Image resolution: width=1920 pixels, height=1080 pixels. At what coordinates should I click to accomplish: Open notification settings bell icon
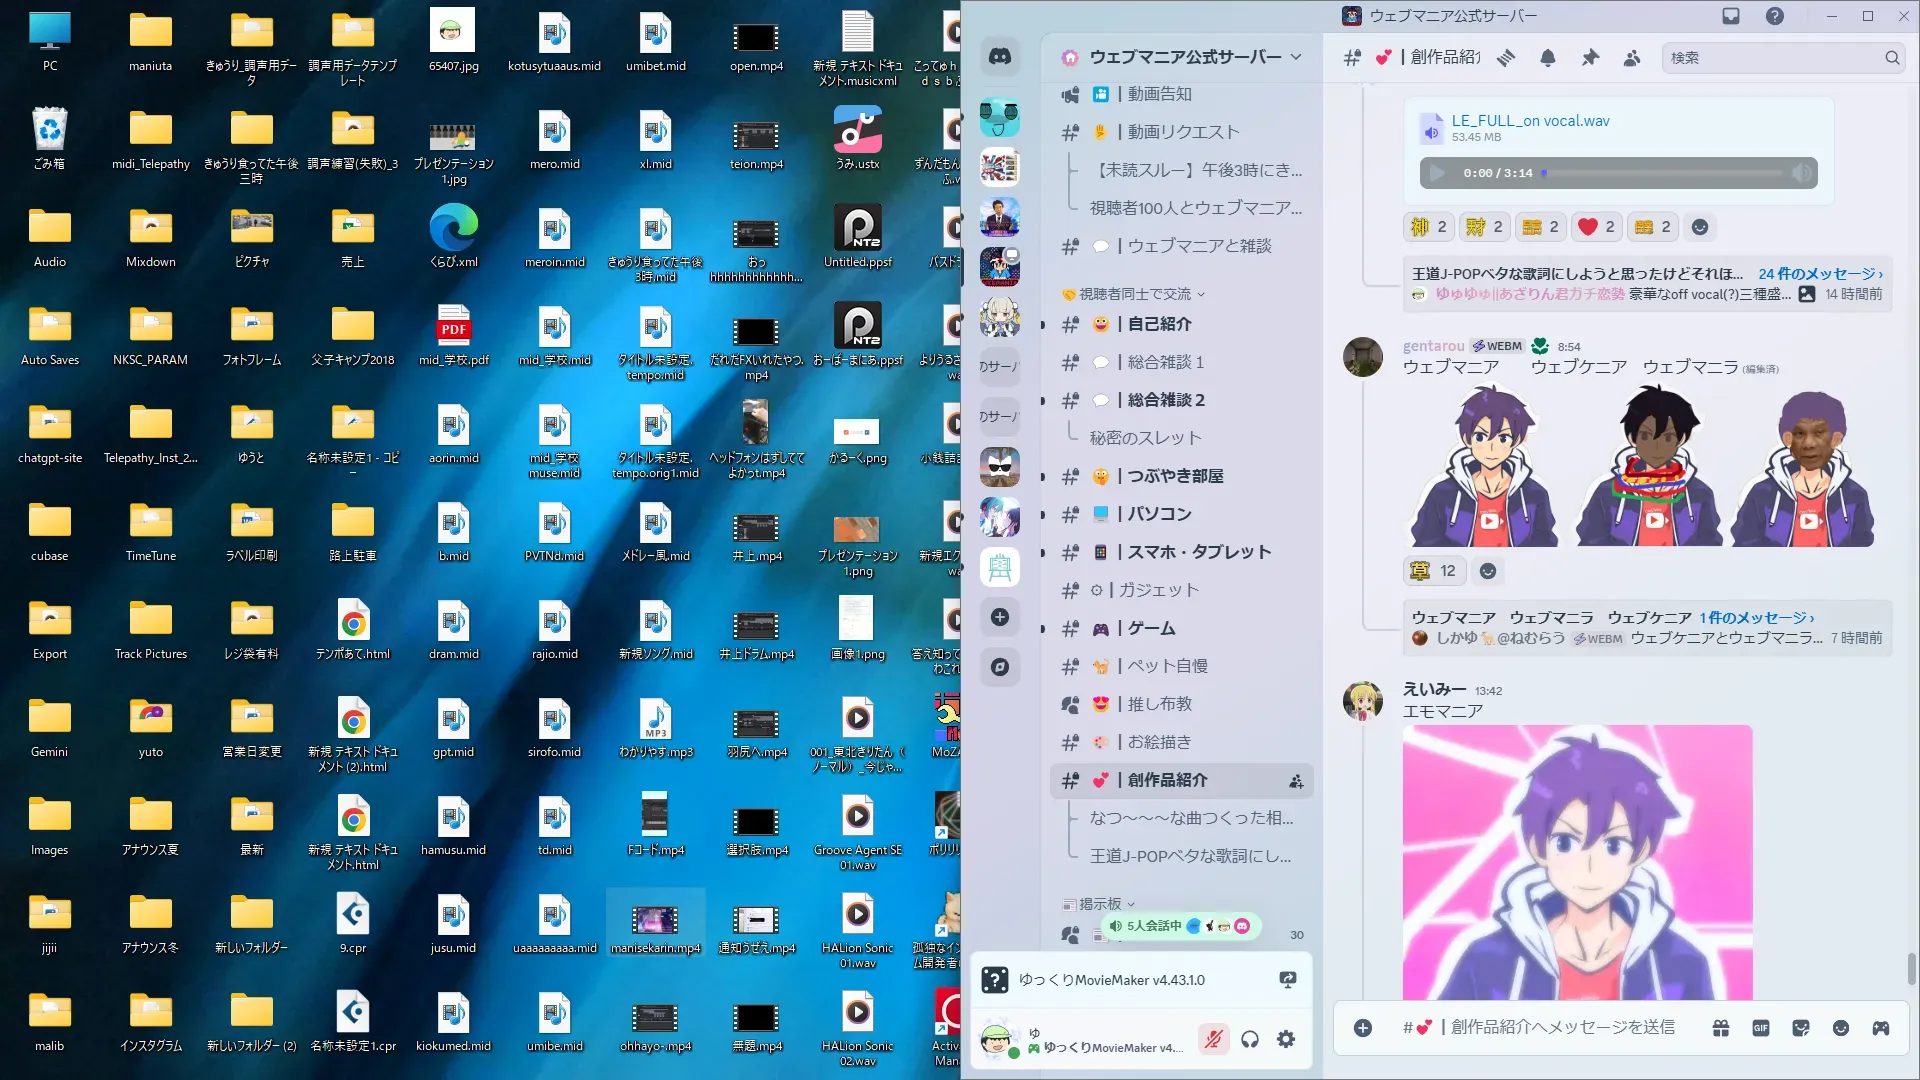point(1547,58)
